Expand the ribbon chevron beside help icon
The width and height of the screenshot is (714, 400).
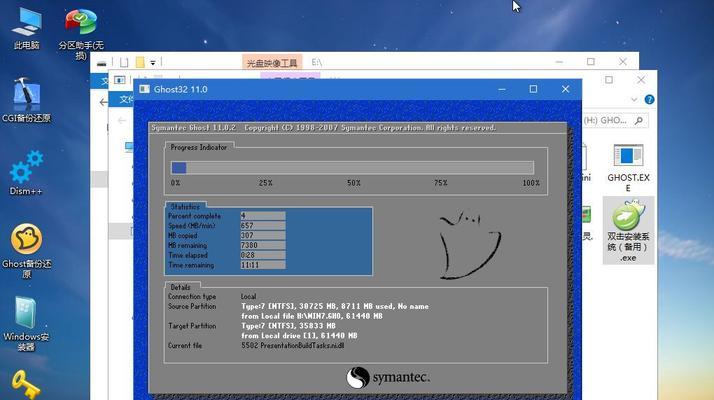(x=634, y=99)
